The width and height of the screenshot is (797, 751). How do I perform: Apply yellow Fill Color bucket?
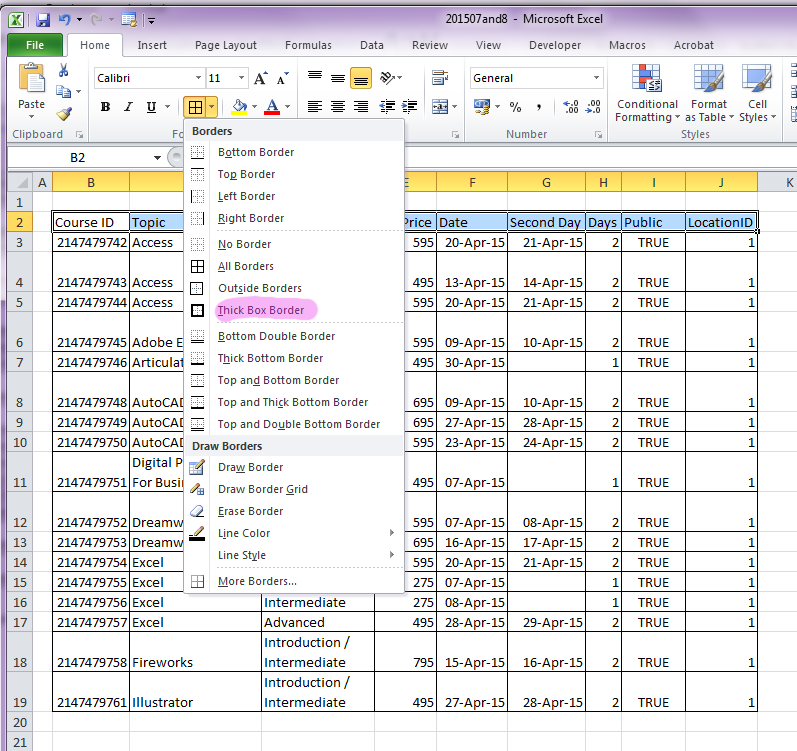pyautogui.click(x=239, y=107)
